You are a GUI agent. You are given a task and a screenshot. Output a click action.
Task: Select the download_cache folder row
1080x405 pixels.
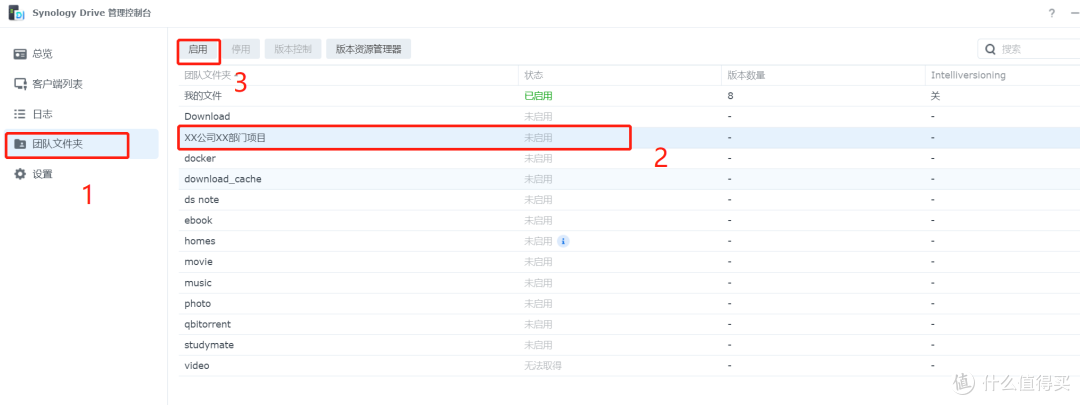click(630, 179)
